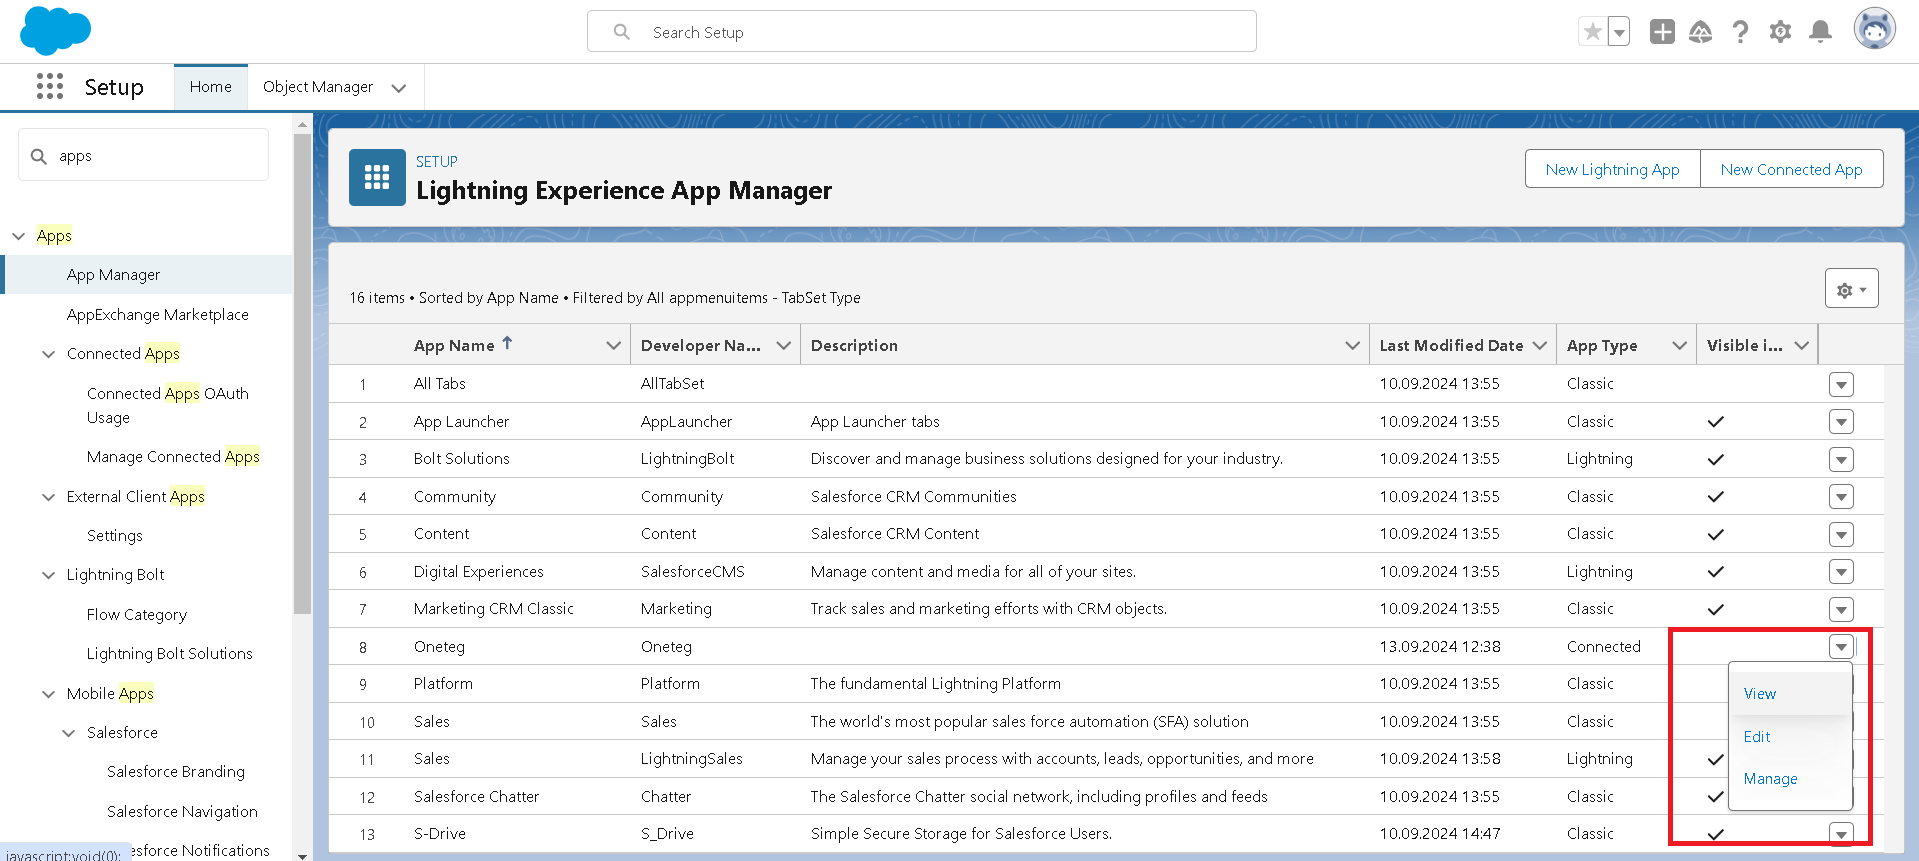Viewport: 1919px width, 861px height.
Task: Open list view controls gear dropdown
Action: point(1851,289)
